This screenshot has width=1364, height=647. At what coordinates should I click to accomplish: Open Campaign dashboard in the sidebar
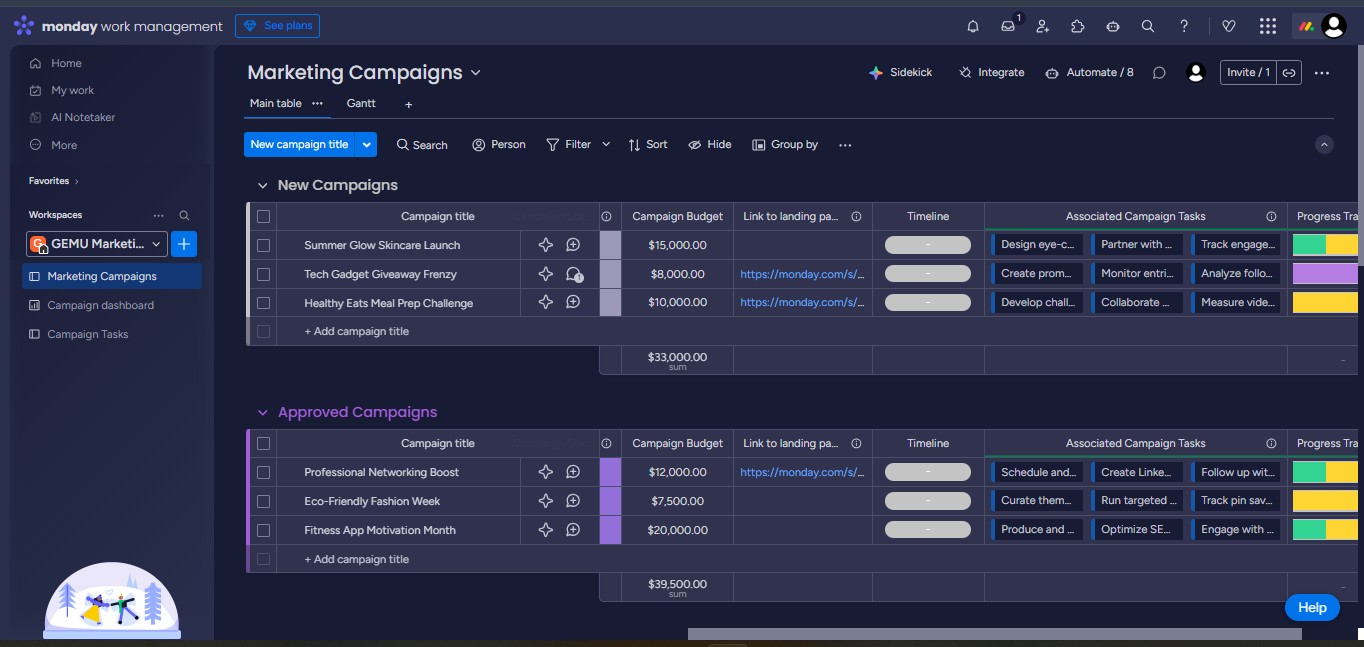100,305
